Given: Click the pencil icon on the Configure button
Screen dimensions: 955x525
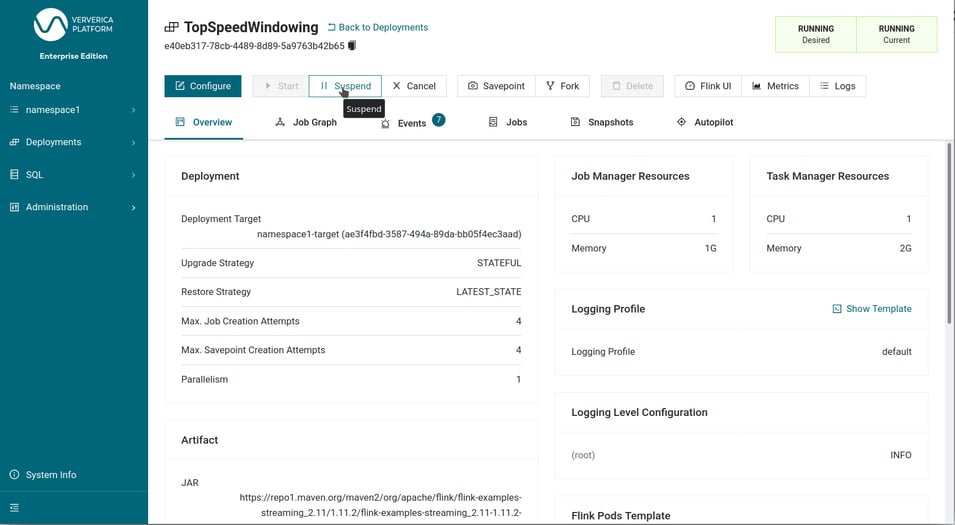Looking at the screenshot, I should pos(180,86).
